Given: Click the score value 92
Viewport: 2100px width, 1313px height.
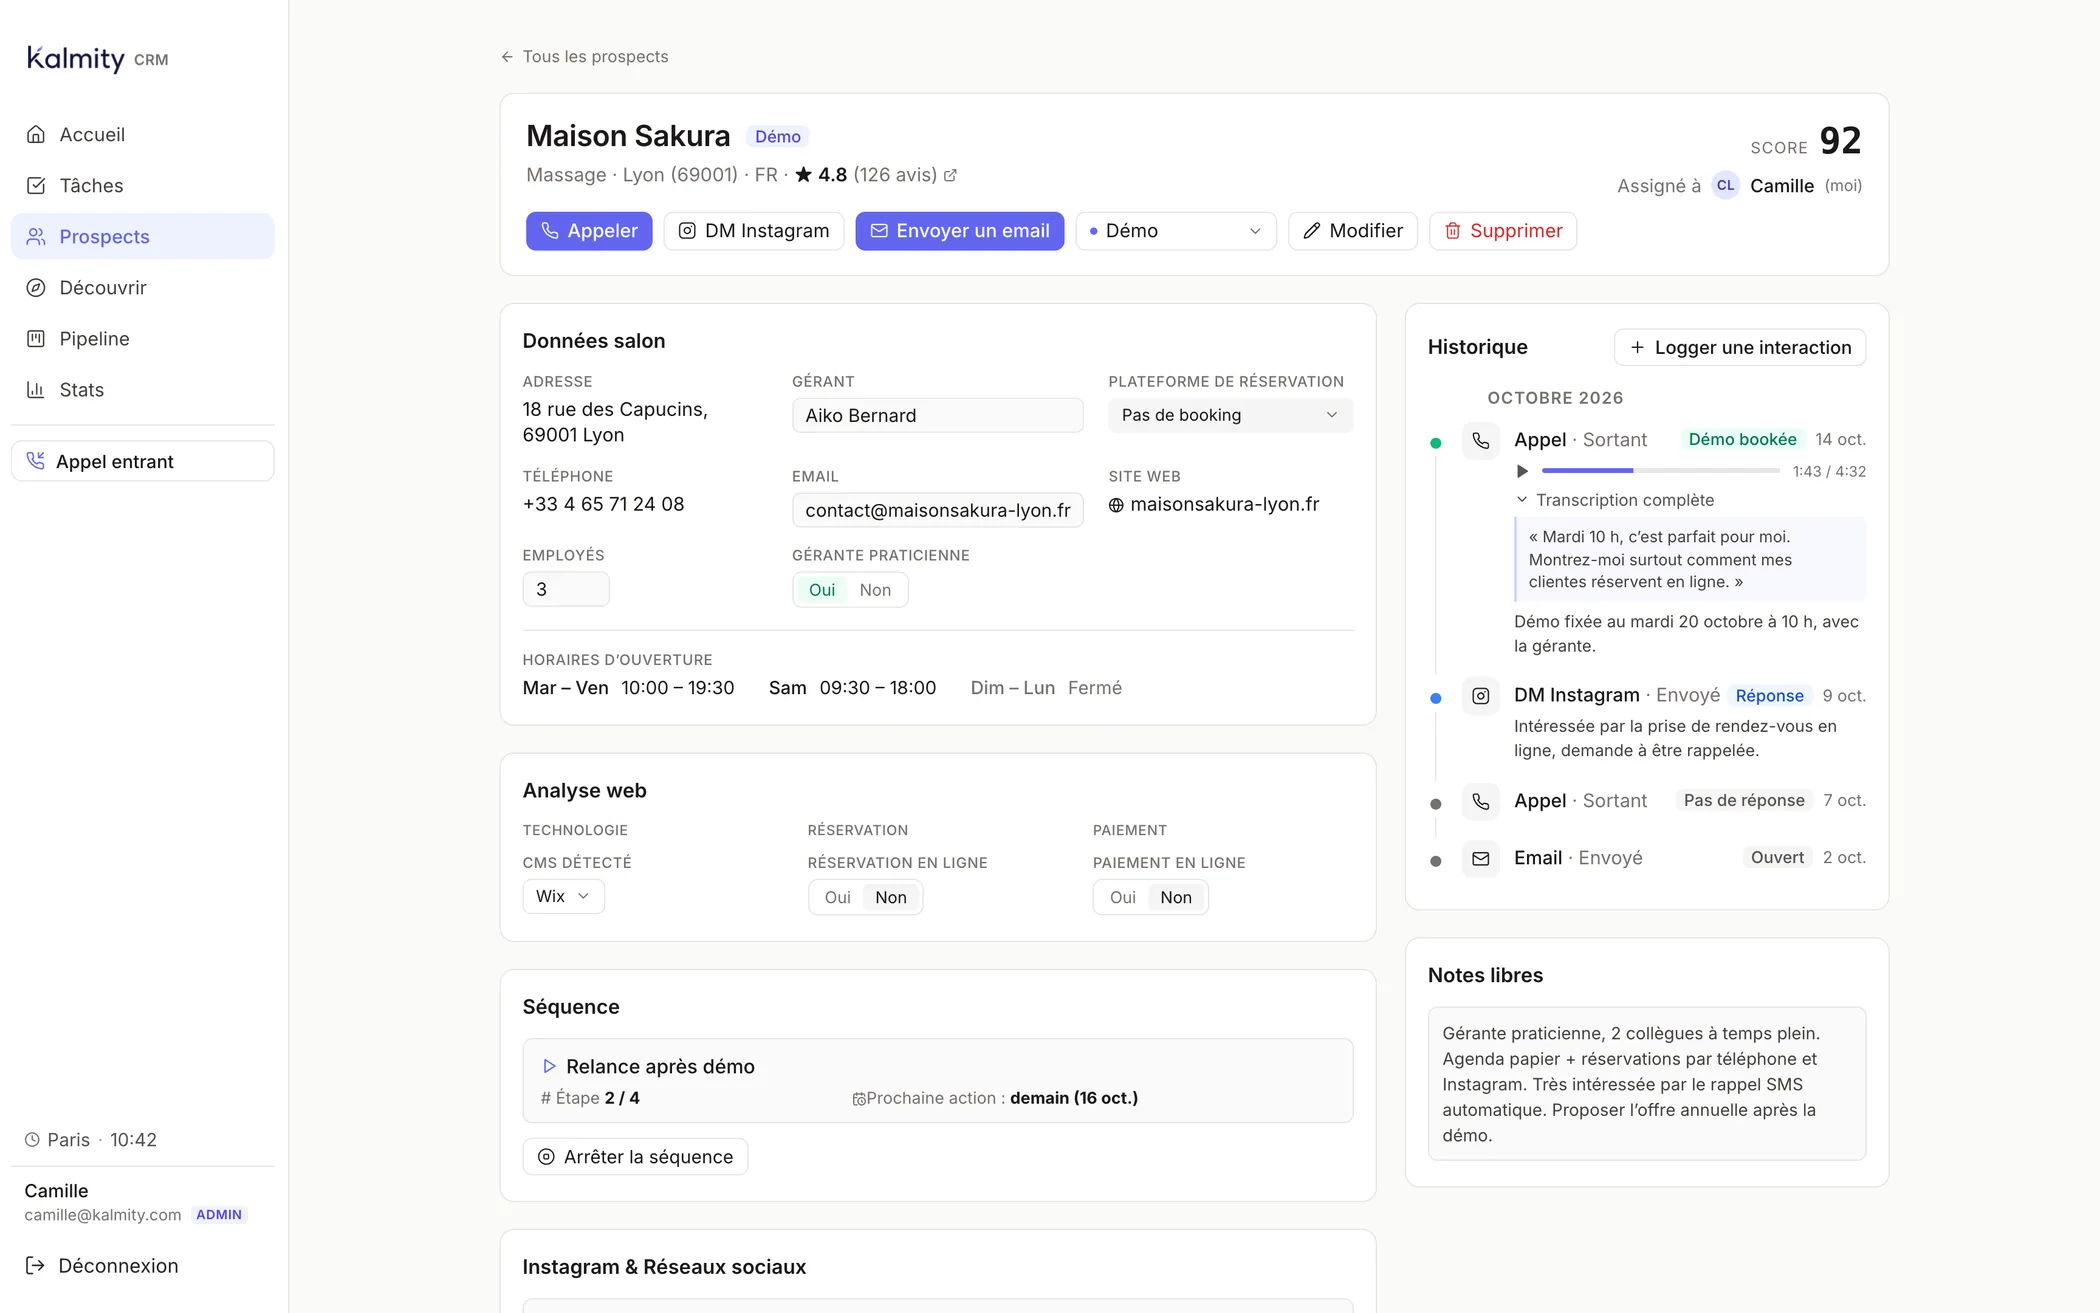Looking at the screenshot, I should (1840, 141).
